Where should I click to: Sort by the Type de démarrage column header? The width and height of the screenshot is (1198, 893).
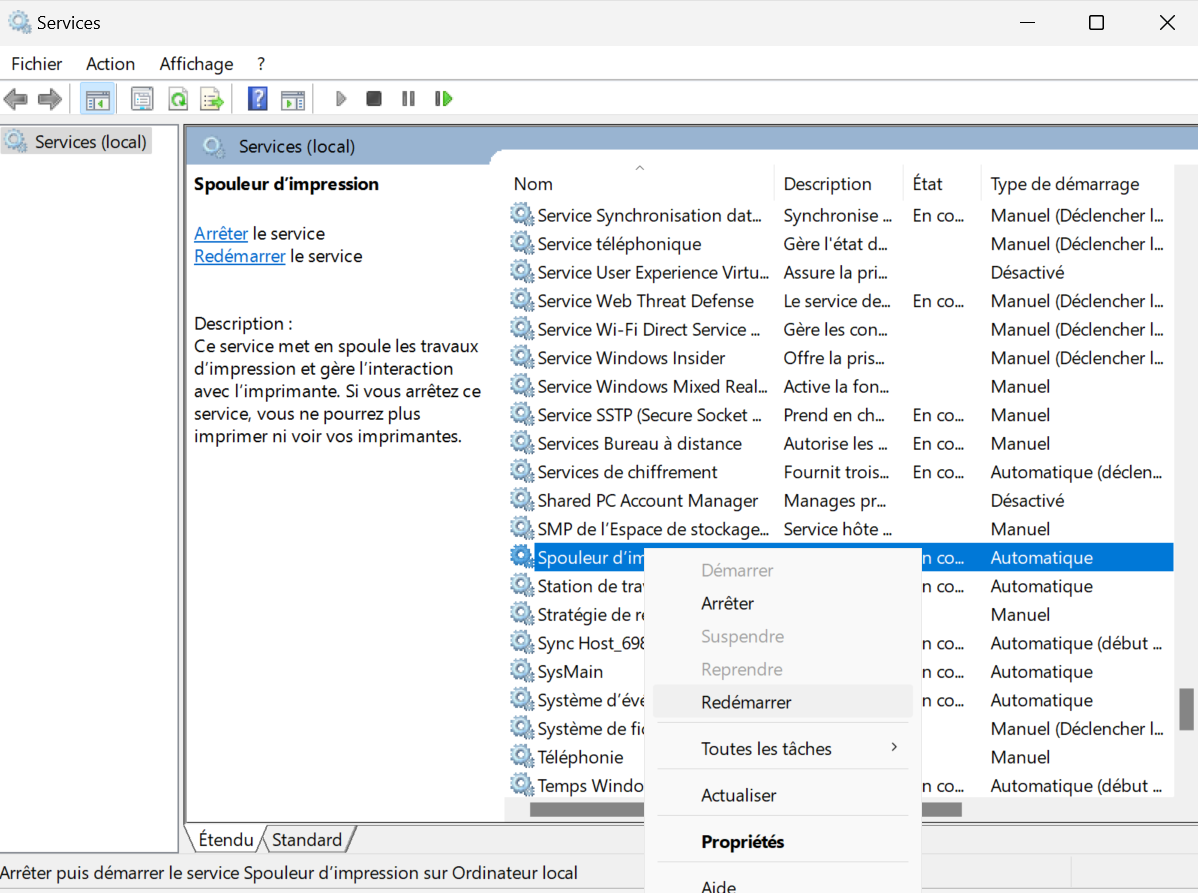pyautogui.click(x=1077, y=184)
